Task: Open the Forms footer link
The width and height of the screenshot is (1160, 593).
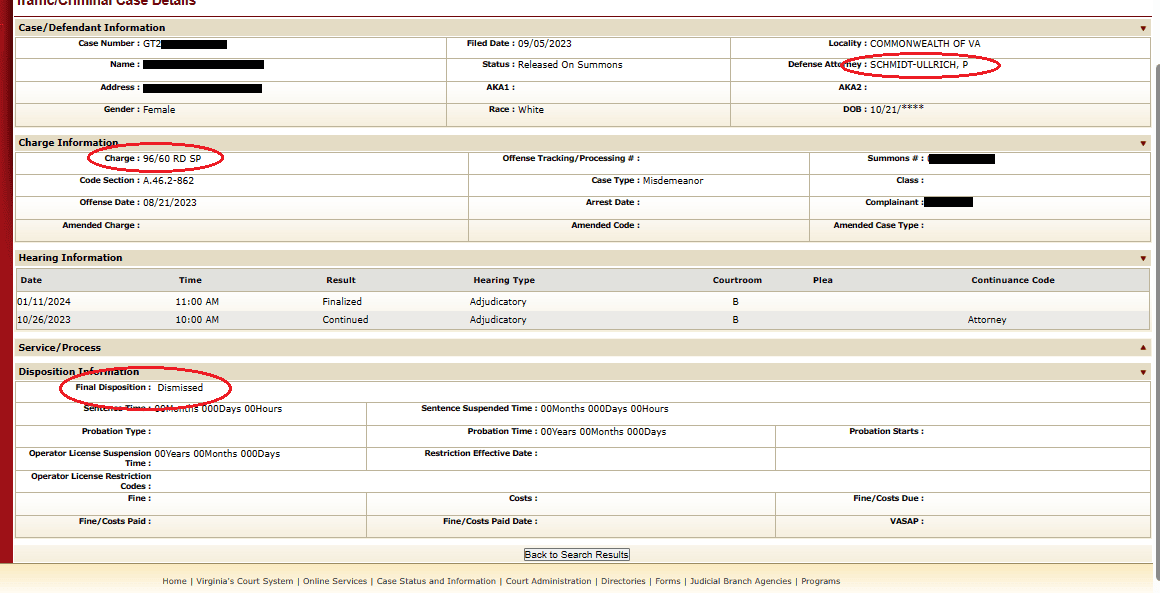Action: [x=667, y=581]
